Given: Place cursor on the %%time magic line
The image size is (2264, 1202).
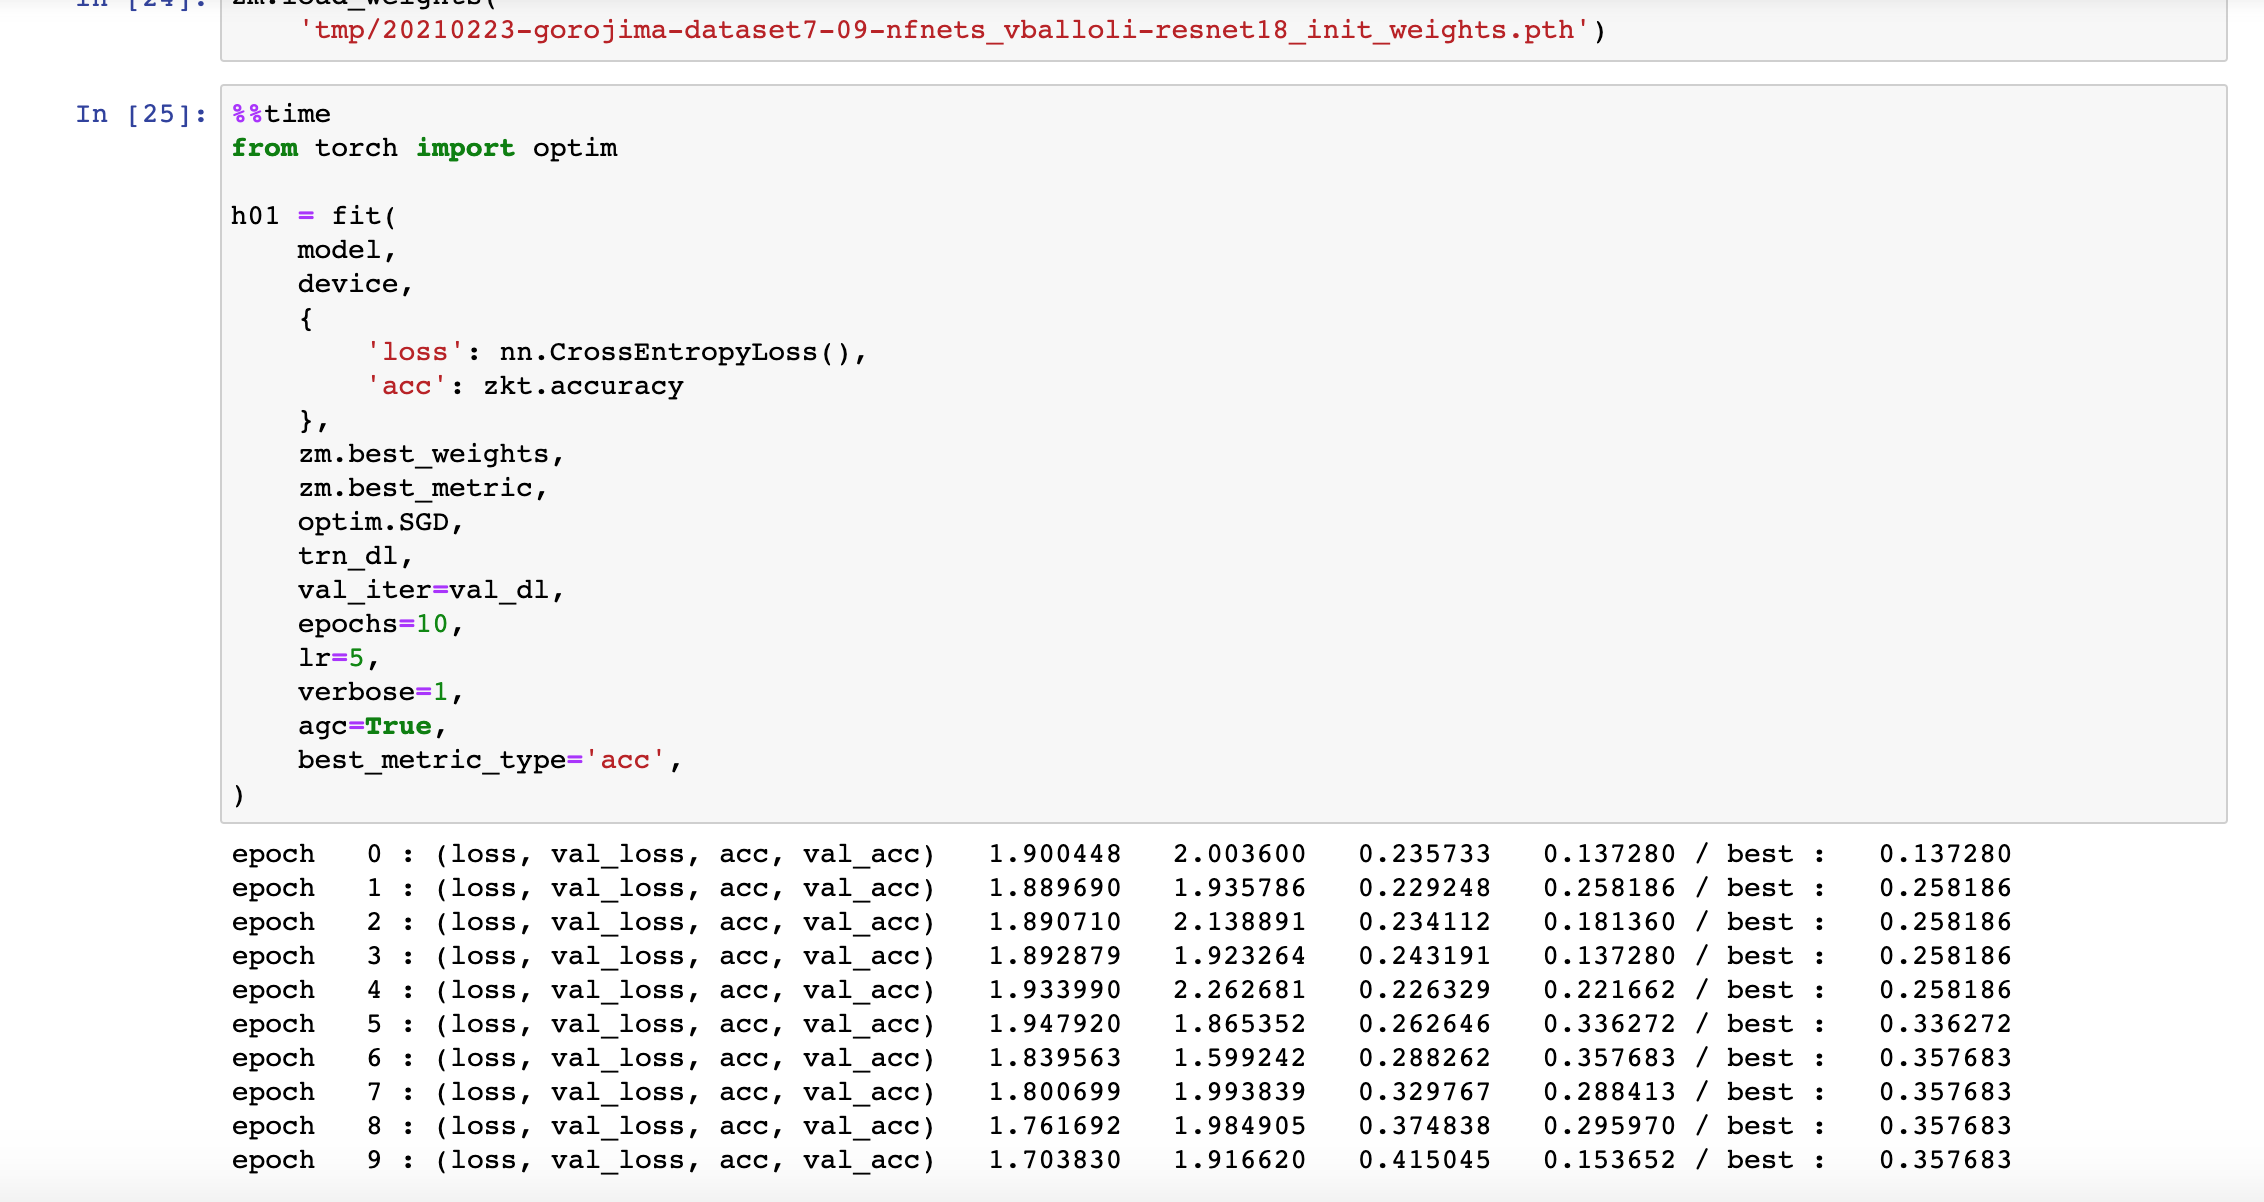Looking at the screenshot, I should (x=281, y=114).
